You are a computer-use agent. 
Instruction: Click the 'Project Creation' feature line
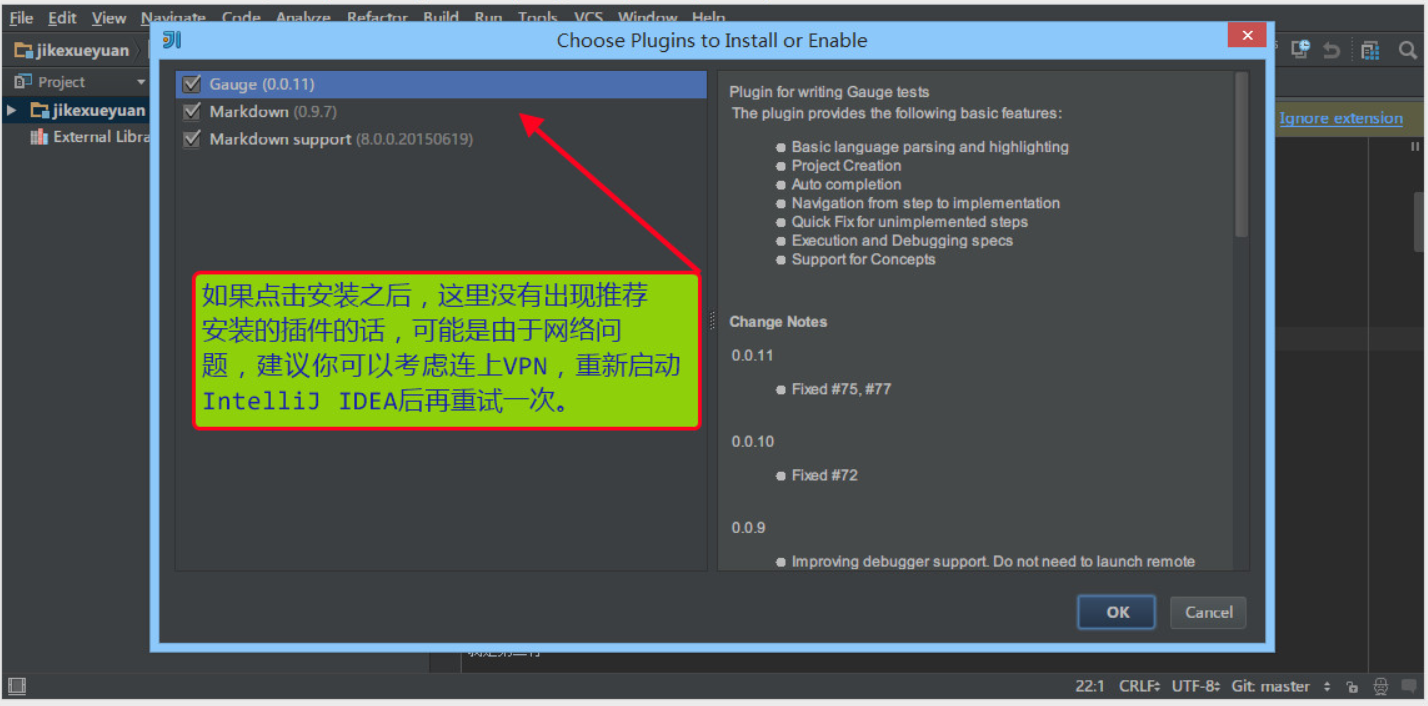846,166
